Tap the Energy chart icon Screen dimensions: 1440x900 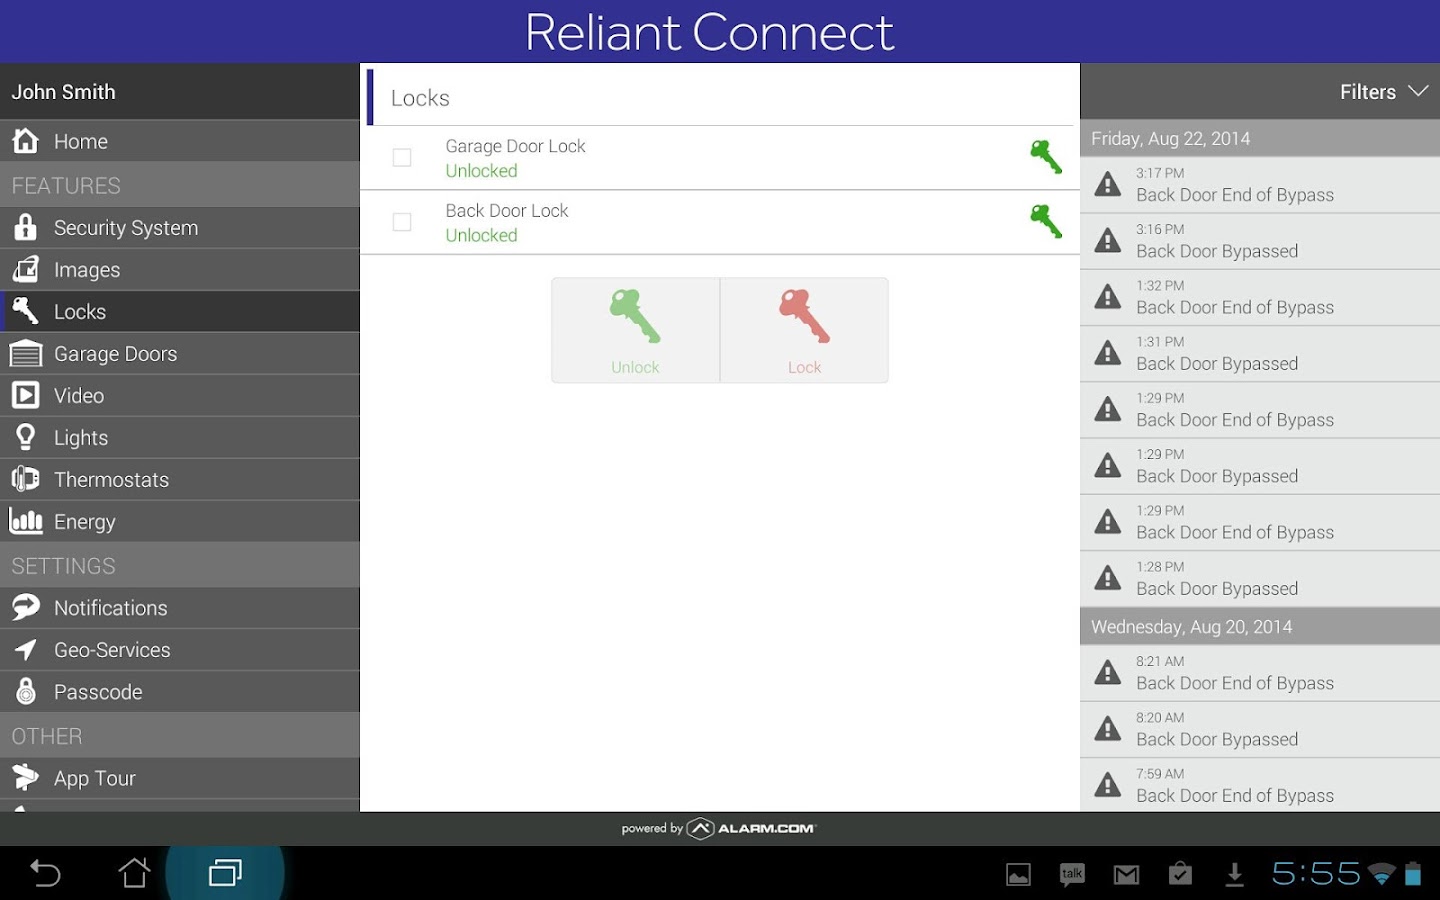[26, 521]
